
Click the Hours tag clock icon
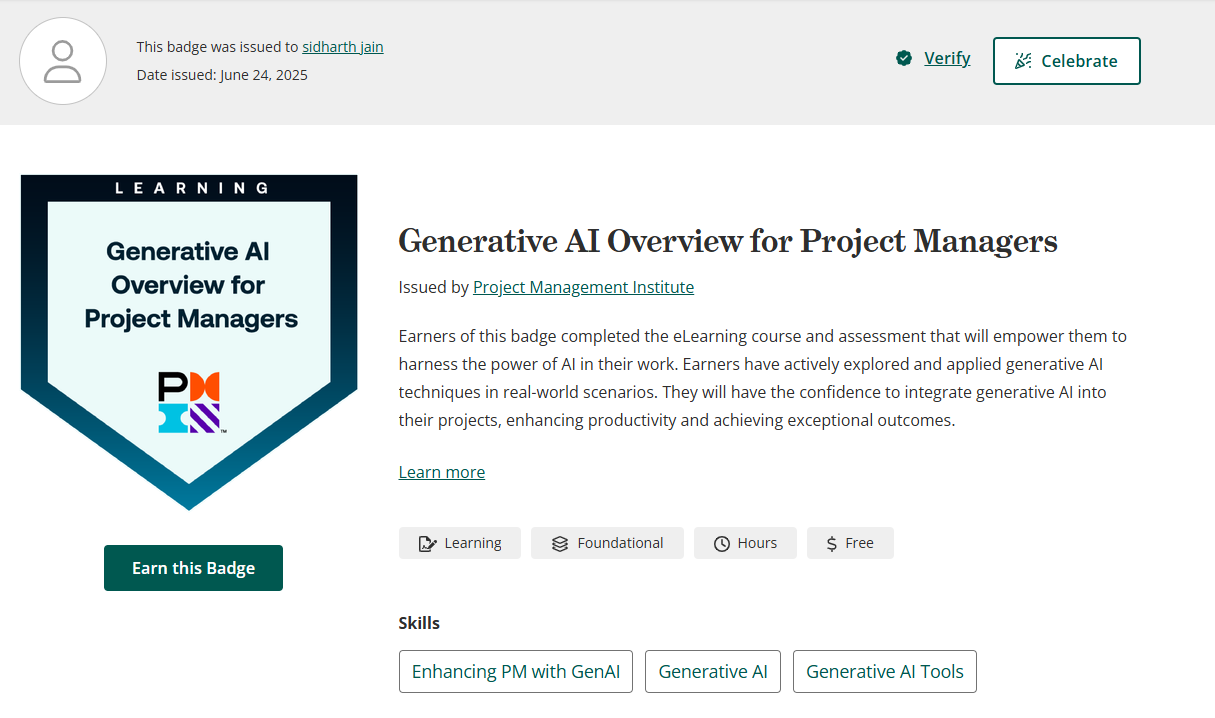coord(722,543)
